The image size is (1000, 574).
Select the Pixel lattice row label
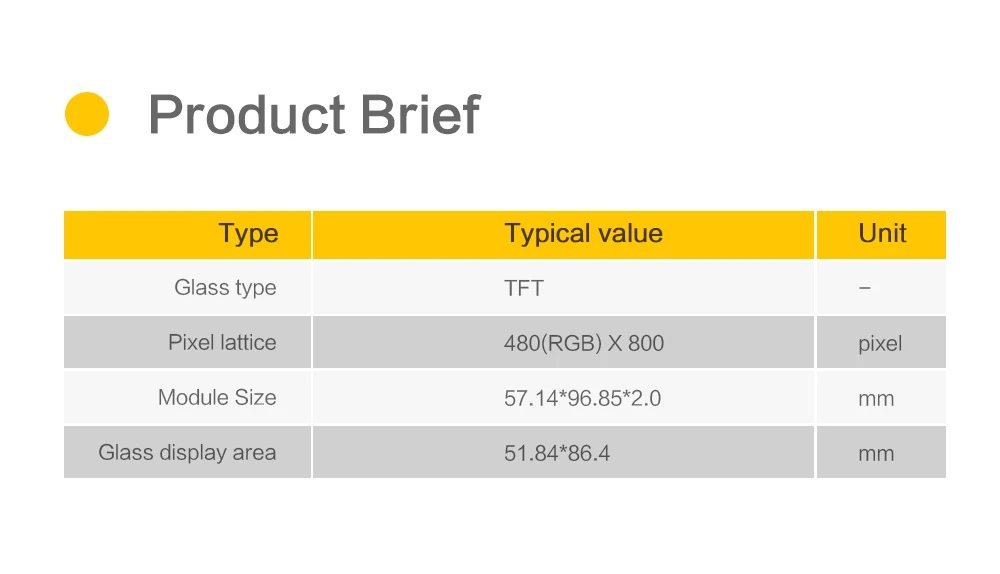(x=222, y=342)
